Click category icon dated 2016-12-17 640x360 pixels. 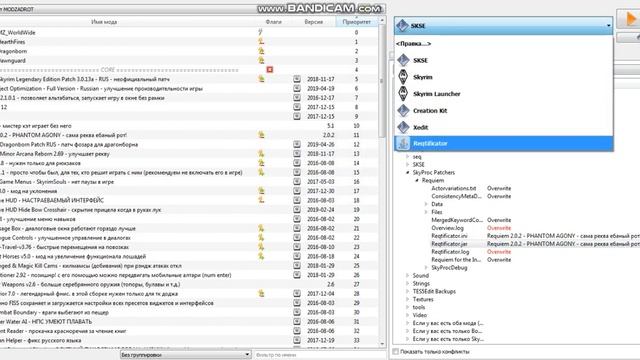pos(297,98)
